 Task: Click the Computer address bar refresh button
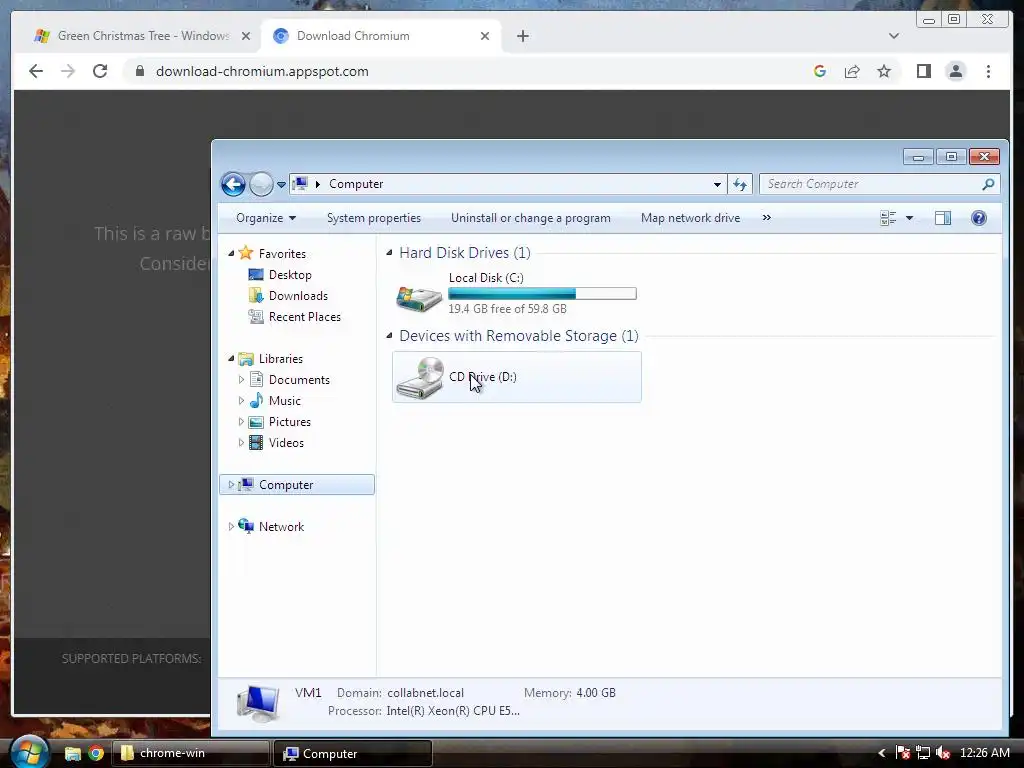click(x=740, y=184)
